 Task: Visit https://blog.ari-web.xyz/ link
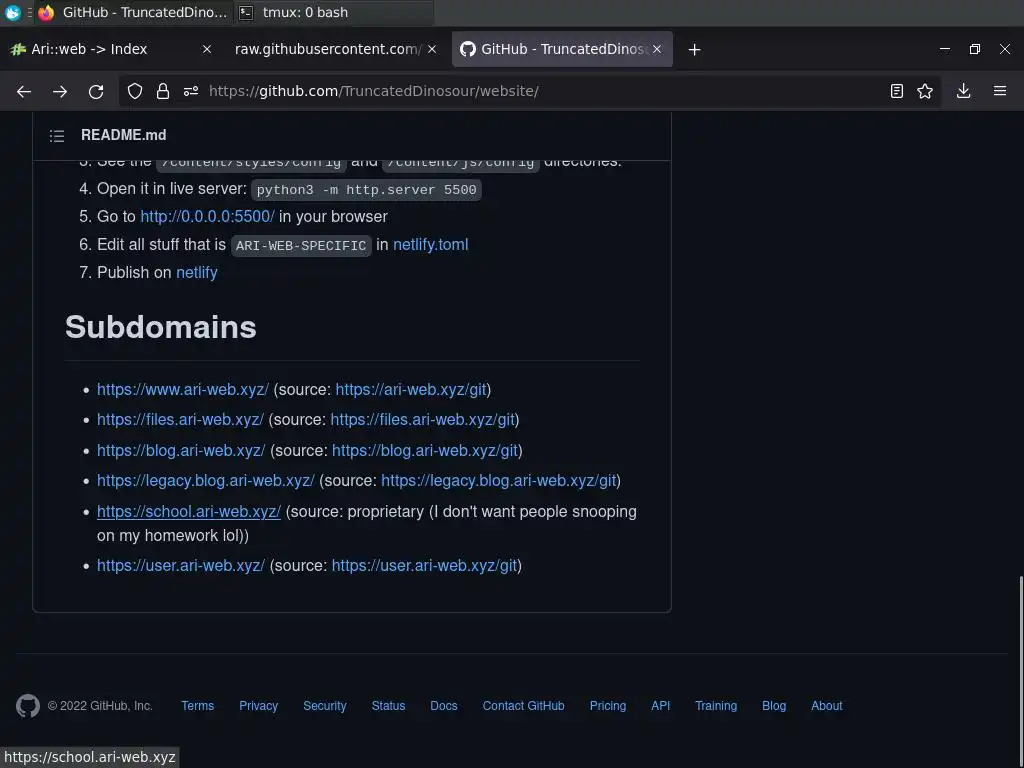(x=181, y=451)
